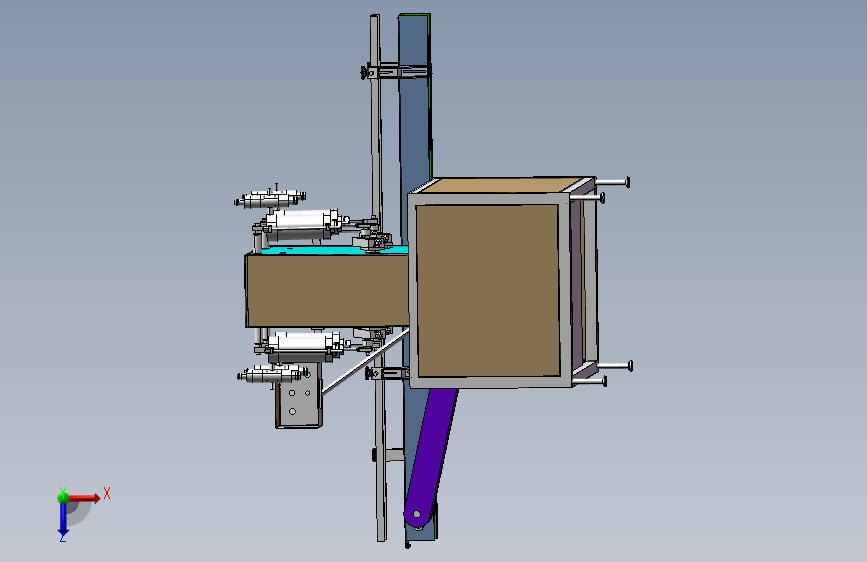Click the blue Z axis arrow of the triad
The width and height of the screenshot is (867, 562).
(x=63, y=519)
